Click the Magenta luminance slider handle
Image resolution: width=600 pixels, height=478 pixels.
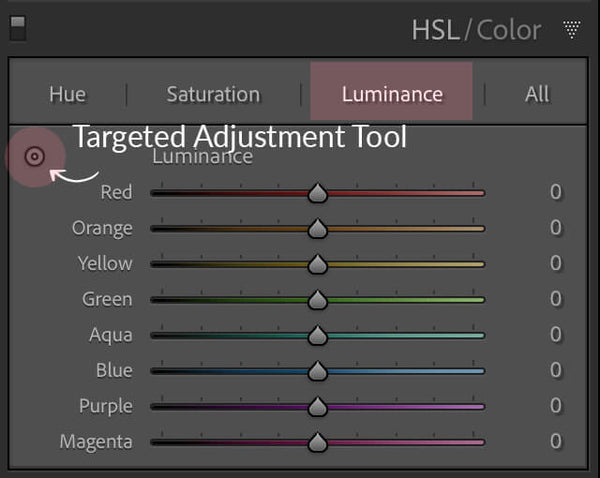pyautogui.click(x=318, y=442)
